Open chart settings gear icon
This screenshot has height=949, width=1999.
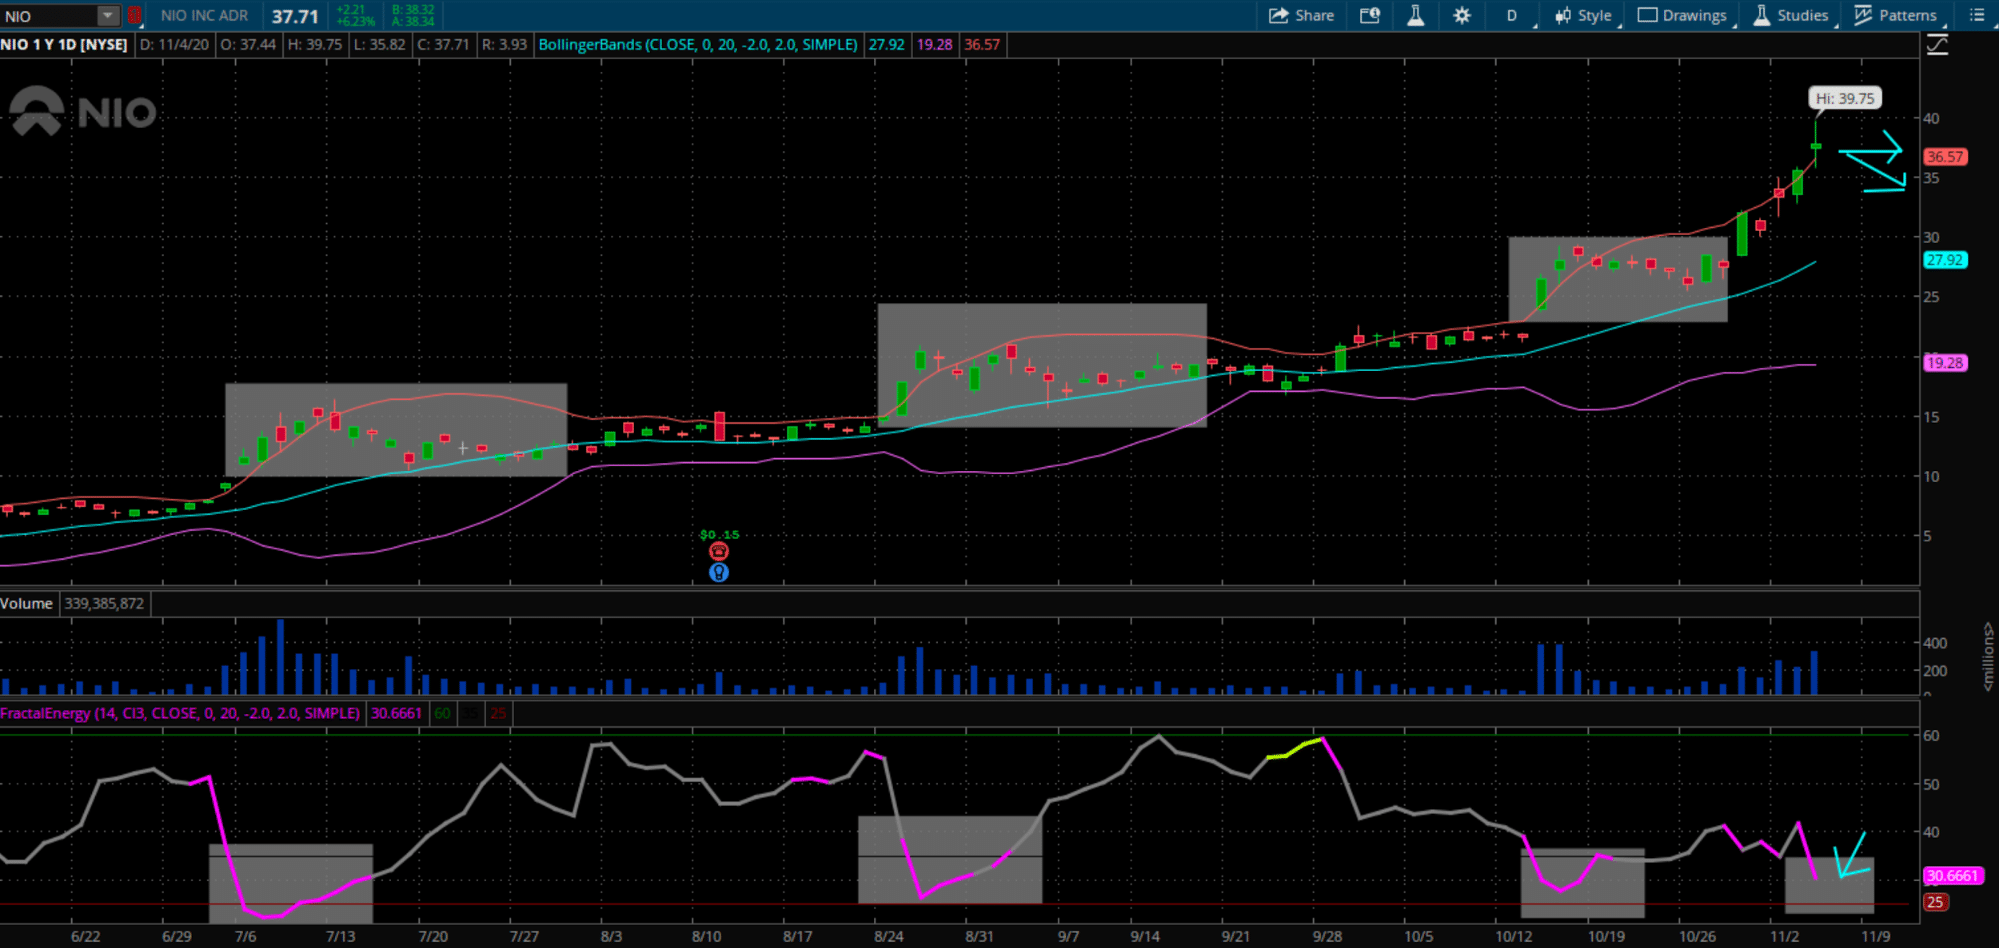[x=1462, y=16]
